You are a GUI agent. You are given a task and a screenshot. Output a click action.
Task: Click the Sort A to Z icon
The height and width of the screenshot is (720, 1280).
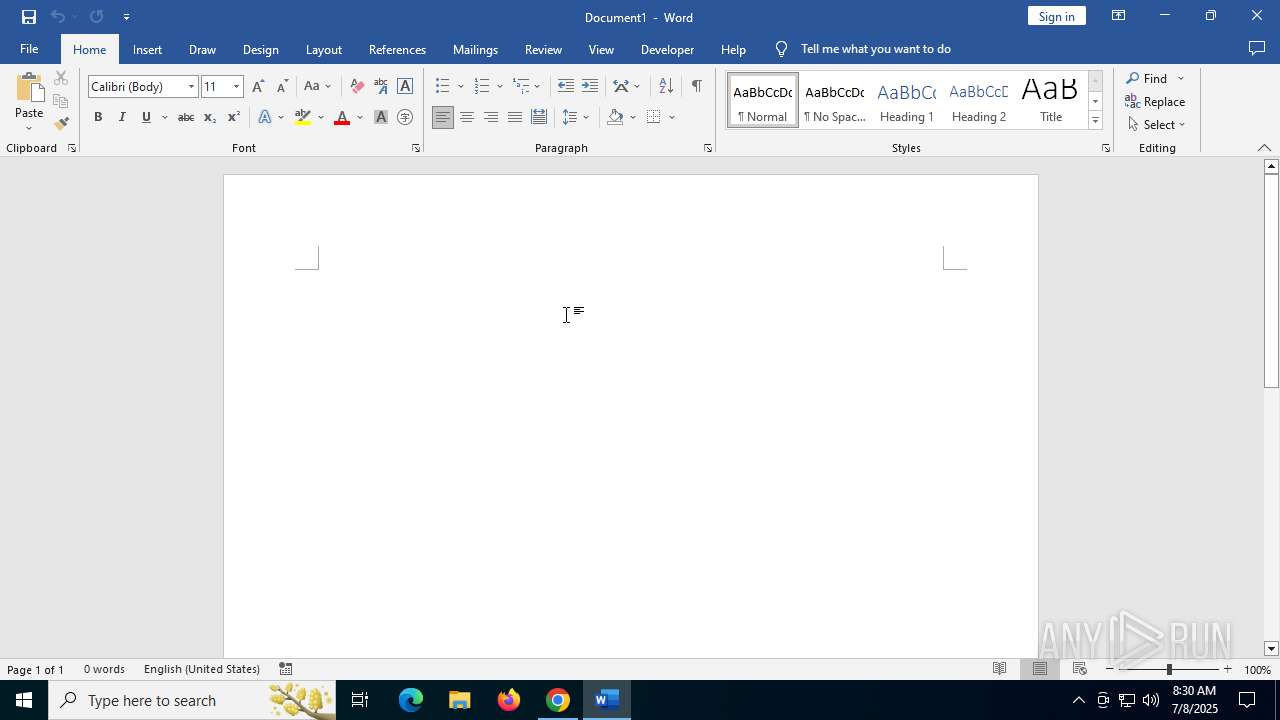(666, 86)
